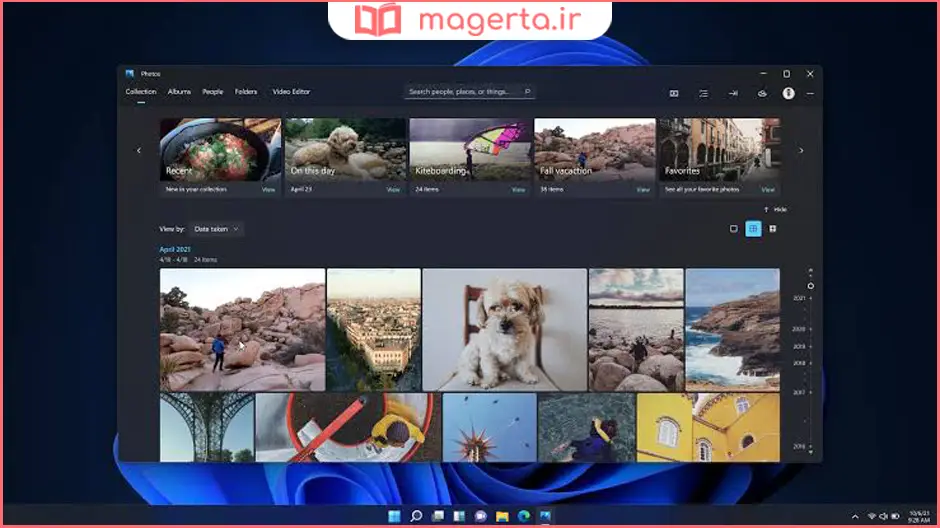The width and height of the screenshot is (940, 528).
Task: Open the kites in blue sky photo
Action: 489,427
